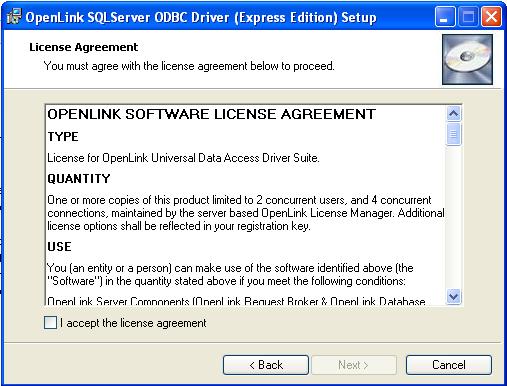Click the maximize button in the title bar
Viewport: 507px width, 386px height.
[468, 17]
